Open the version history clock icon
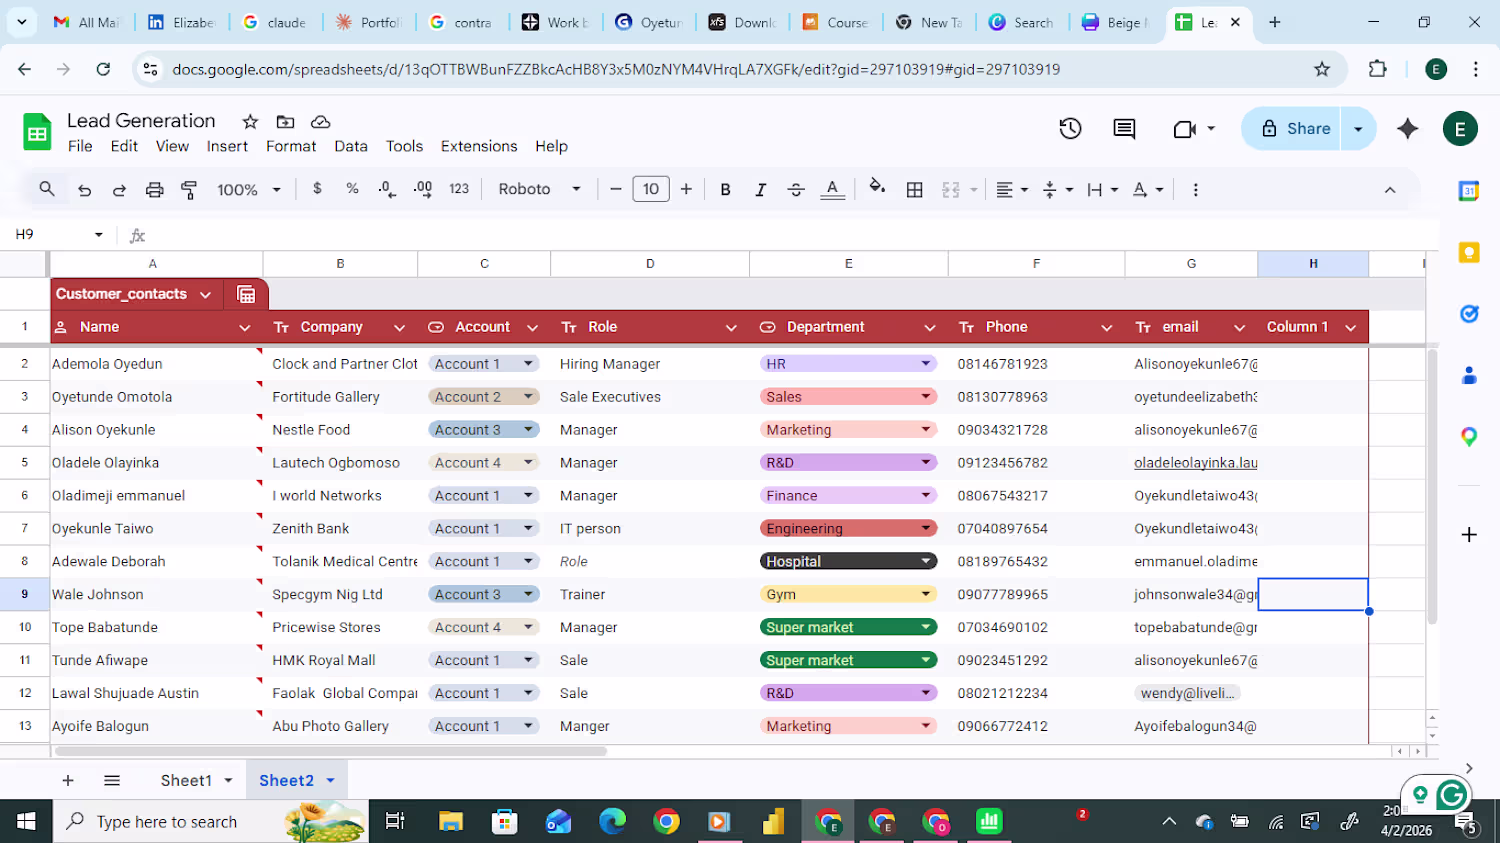The width and height of the screenshot is (1500, 843). pyautogui.click(x=1070, y=128)
